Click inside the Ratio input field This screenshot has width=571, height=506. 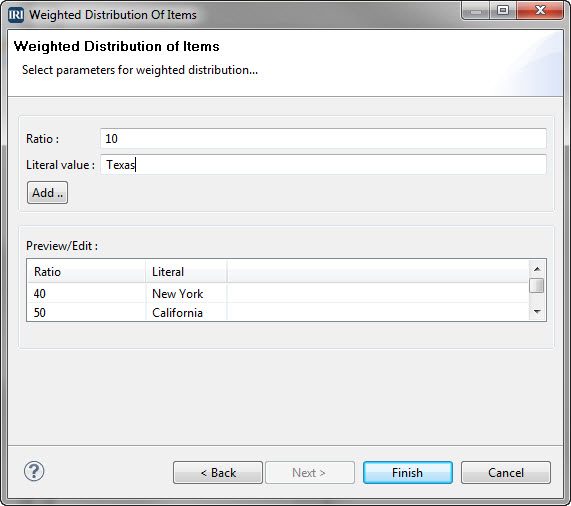323,138
